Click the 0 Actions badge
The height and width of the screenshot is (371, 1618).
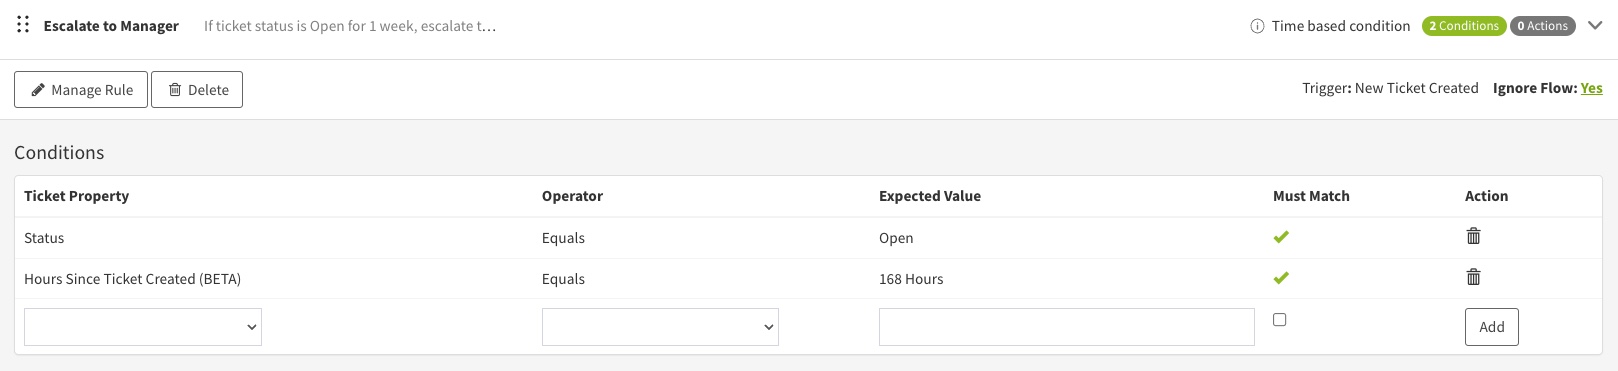1542,26
